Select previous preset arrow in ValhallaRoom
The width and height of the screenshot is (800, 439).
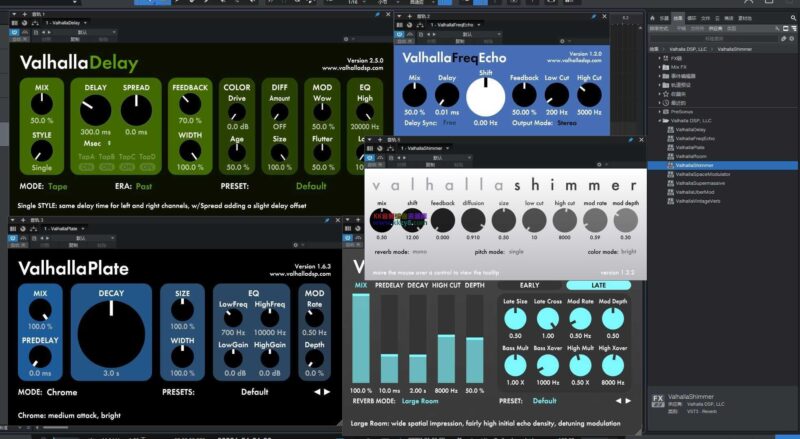[618, 401]
